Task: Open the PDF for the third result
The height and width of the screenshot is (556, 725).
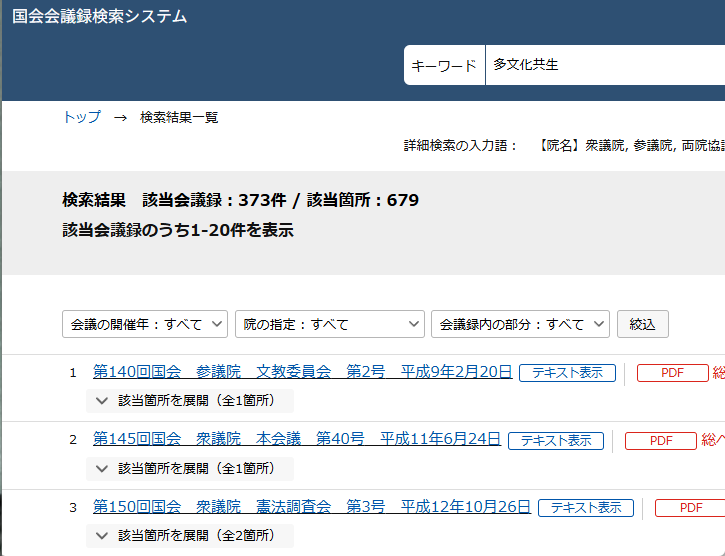Action: [690, 508]
